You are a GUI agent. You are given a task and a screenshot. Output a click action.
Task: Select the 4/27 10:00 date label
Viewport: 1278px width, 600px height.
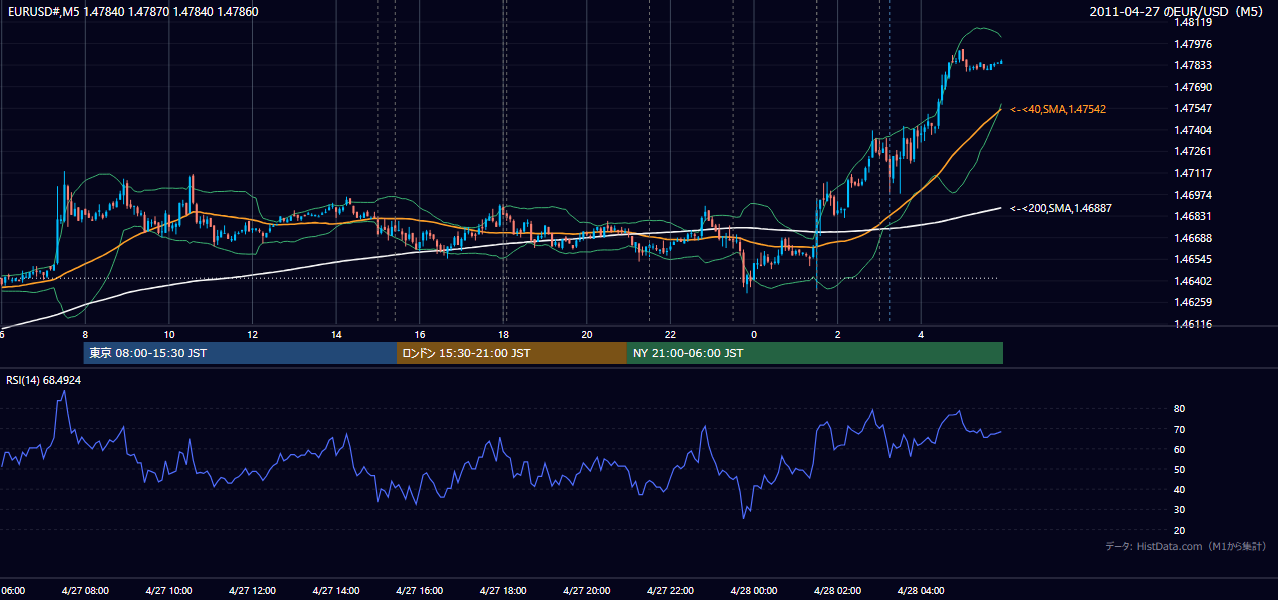coord(169,591)
